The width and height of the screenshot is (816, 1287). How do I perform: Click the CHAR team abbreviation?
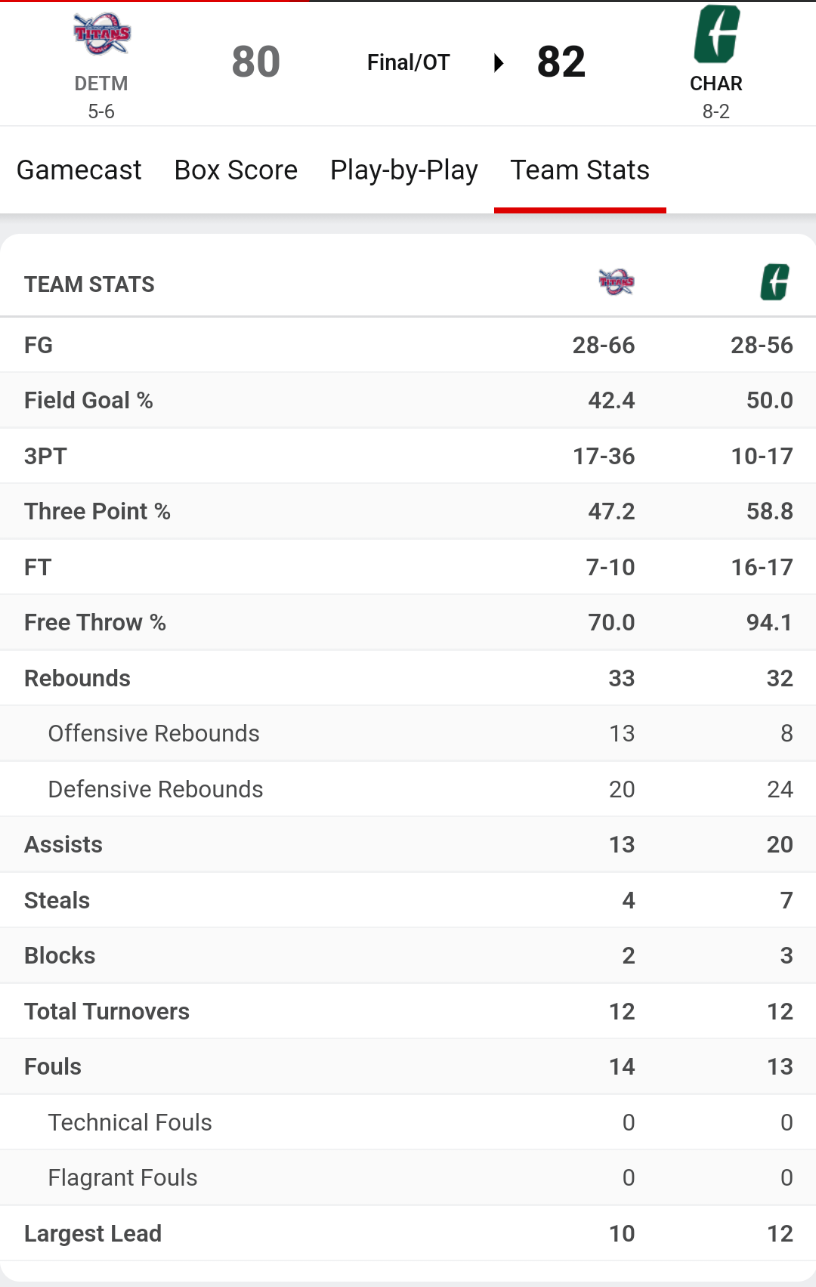pos(716,84)
